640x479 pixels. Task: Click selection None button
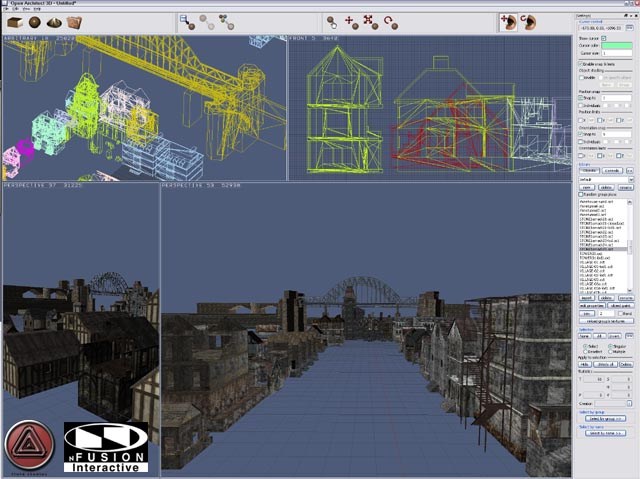[584, 336]
